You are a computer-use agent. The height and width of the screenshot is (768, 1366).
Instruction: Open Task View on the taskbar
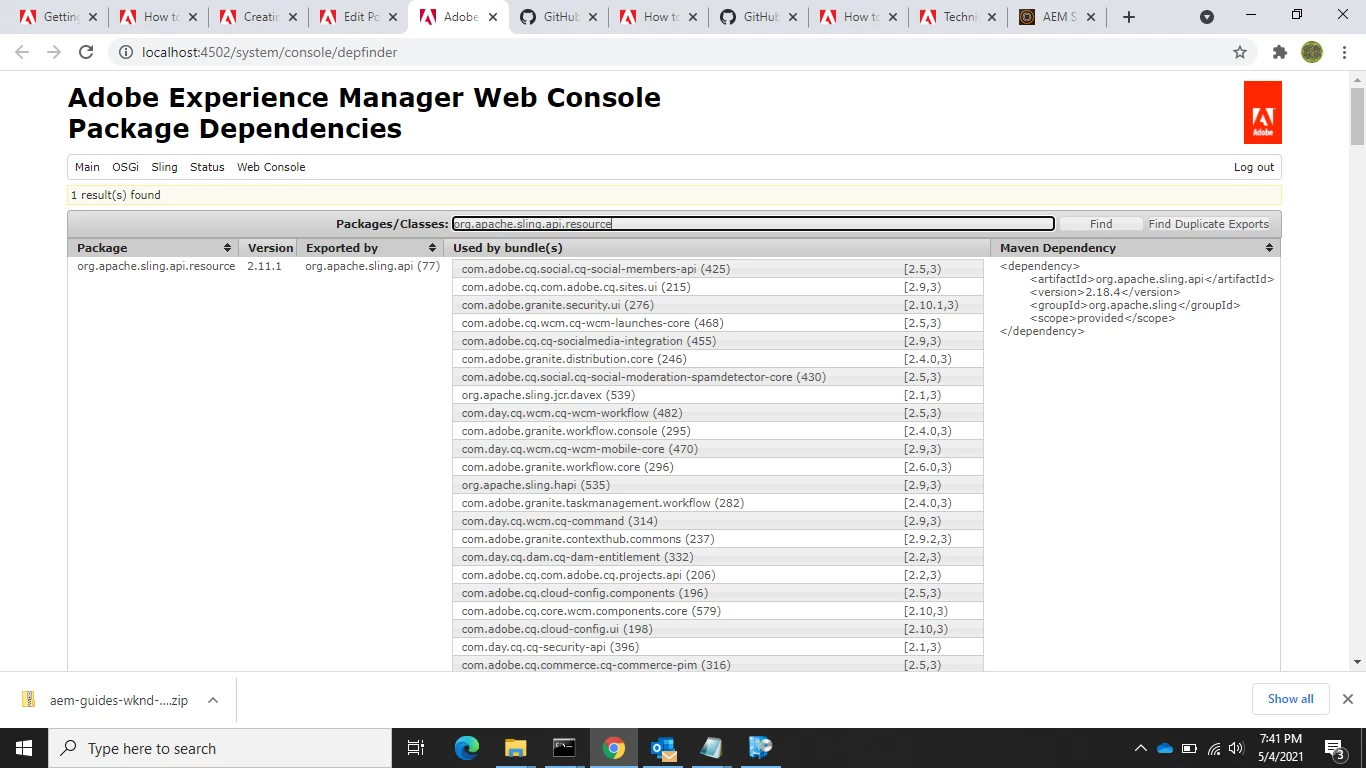[x=416, y=748]
